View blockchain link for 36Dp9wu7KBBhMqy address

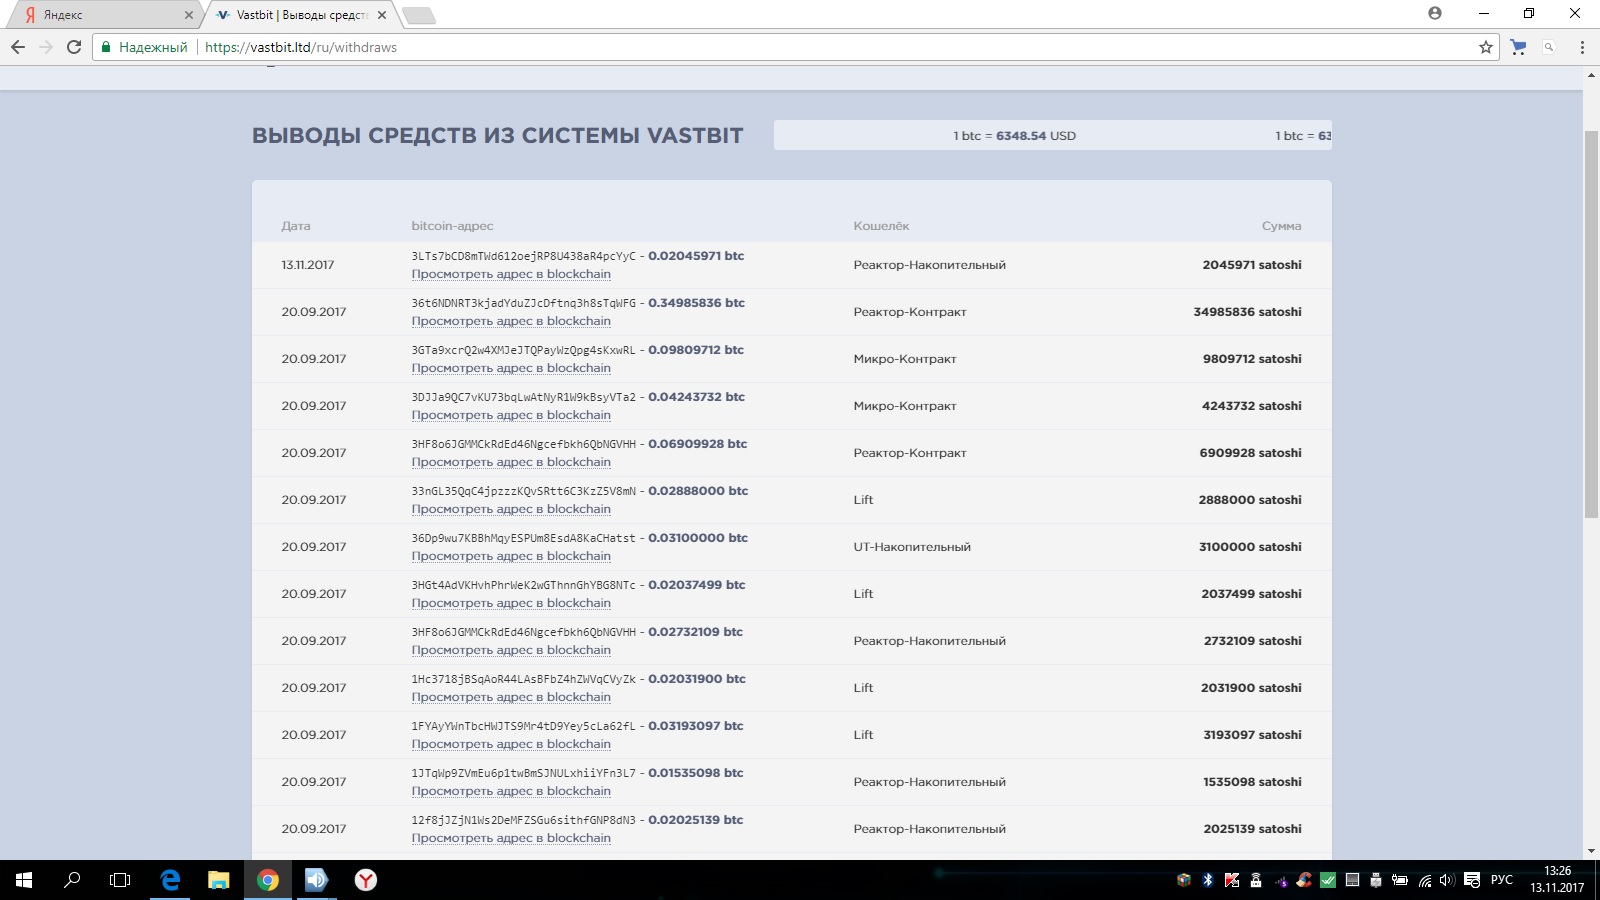511,556
